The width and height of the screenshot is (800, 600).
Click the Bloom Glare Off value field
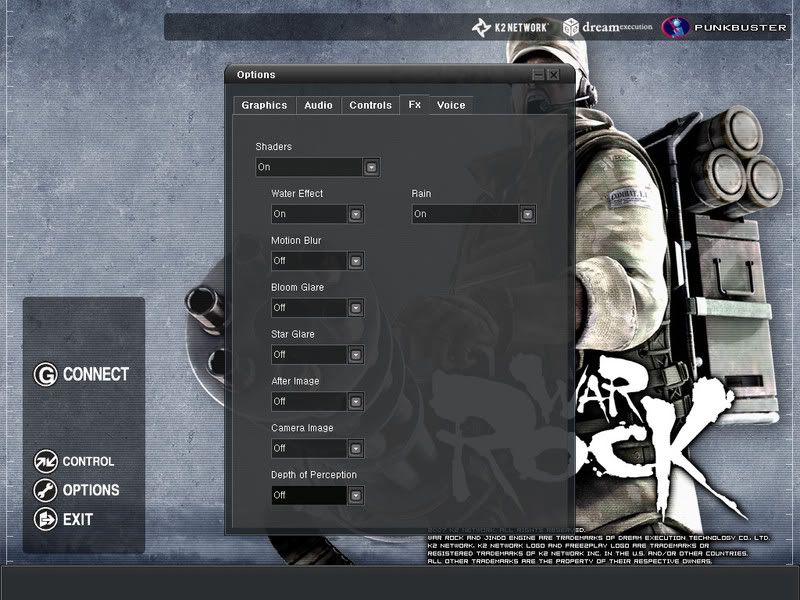coord(309,308)
